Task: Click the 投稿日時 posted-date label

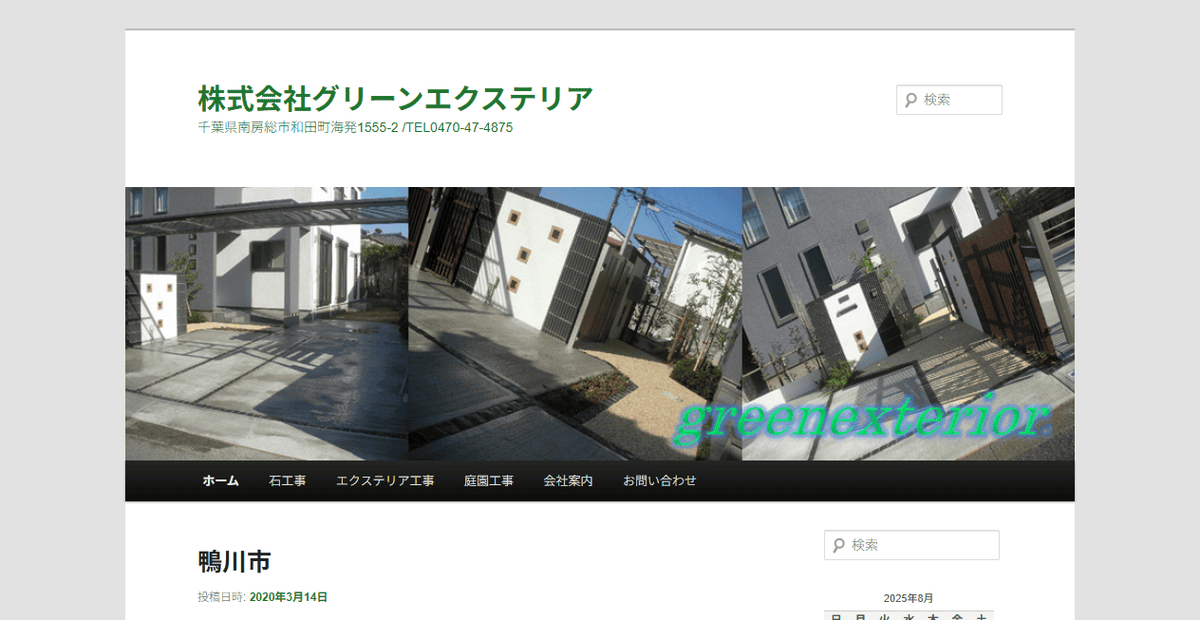Action: tap(220, 597)
